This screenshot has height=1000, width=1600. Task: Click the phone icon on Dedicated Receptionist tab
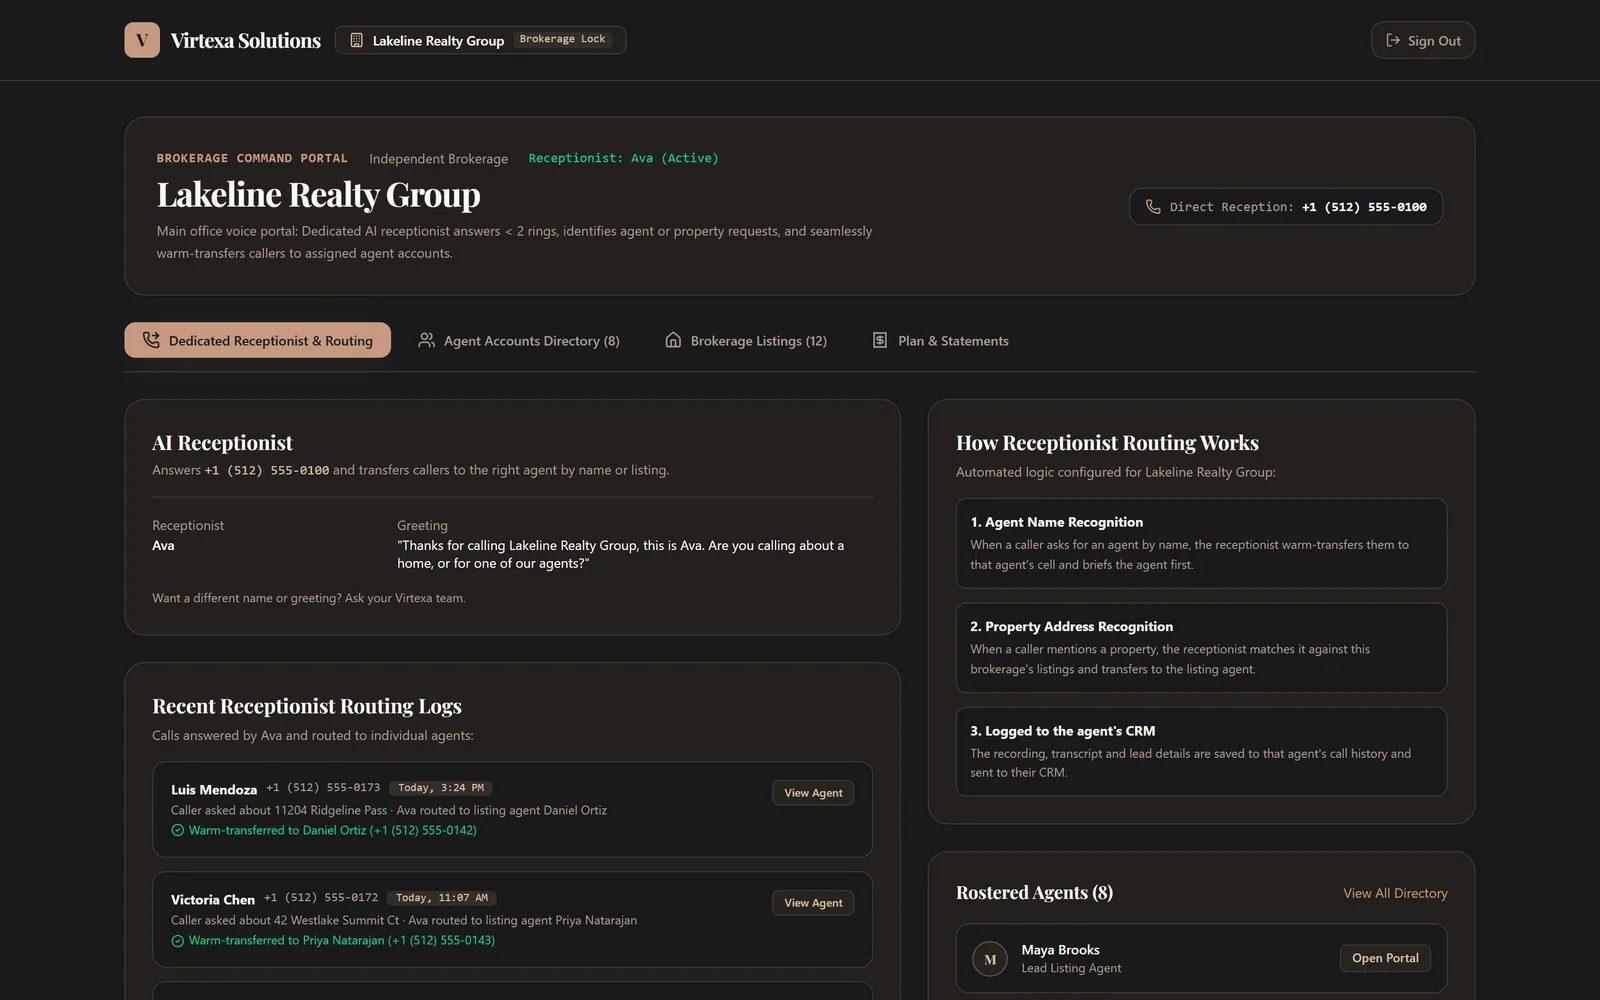[x=151, y=340]
